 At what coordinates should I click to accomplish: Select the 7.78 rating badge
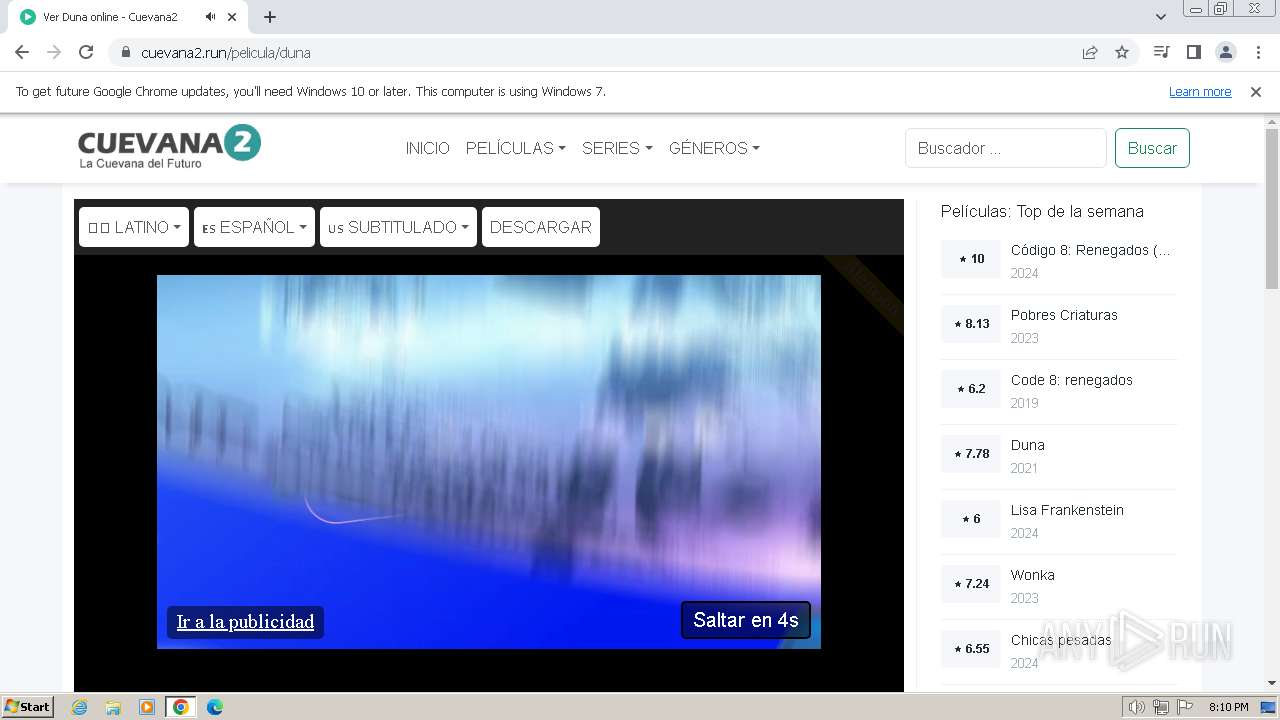point(971,454)
